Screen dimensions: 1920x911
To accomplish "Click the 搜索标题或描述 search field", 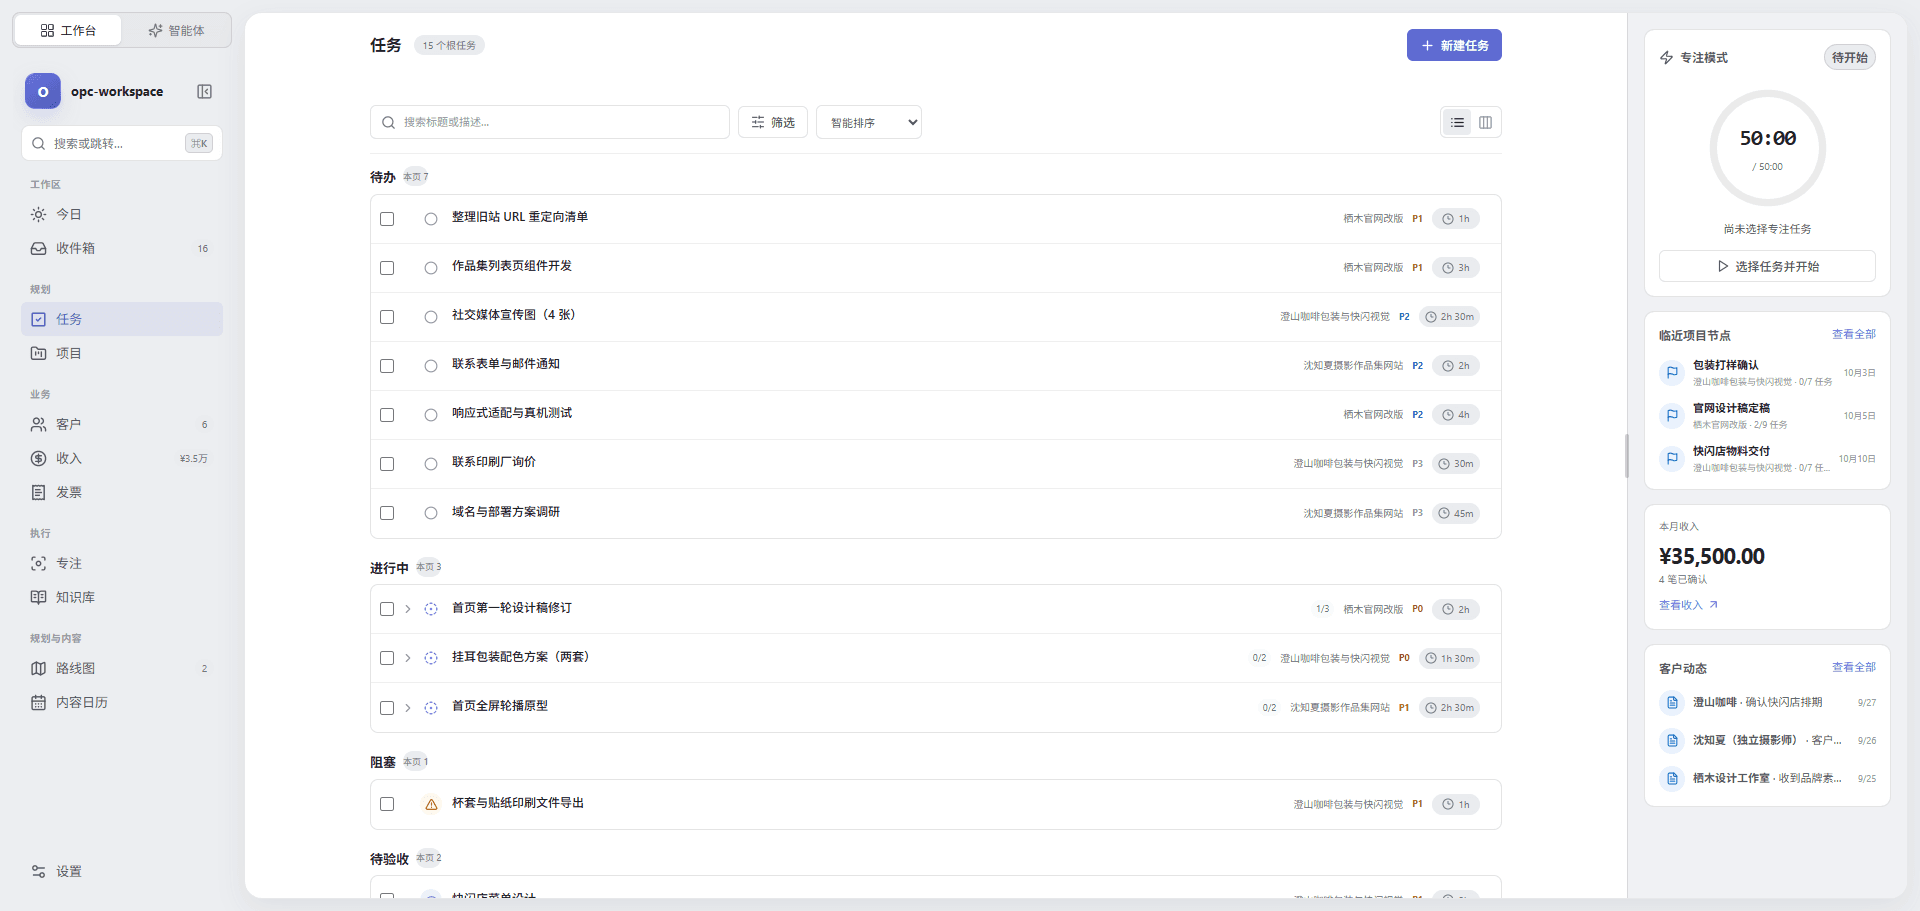I will [549, 123].
